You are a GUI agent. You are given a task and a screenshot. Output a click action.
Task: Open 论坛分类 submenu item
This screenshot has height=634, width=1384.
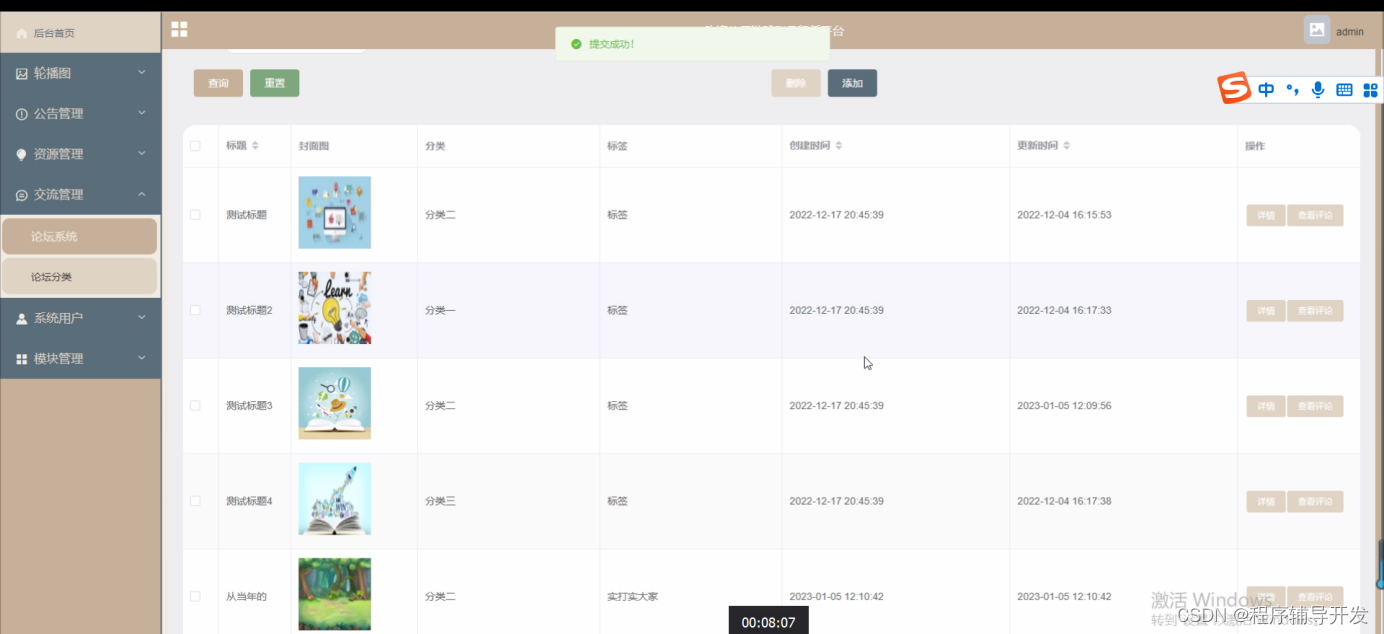click(x=79, y=277)
